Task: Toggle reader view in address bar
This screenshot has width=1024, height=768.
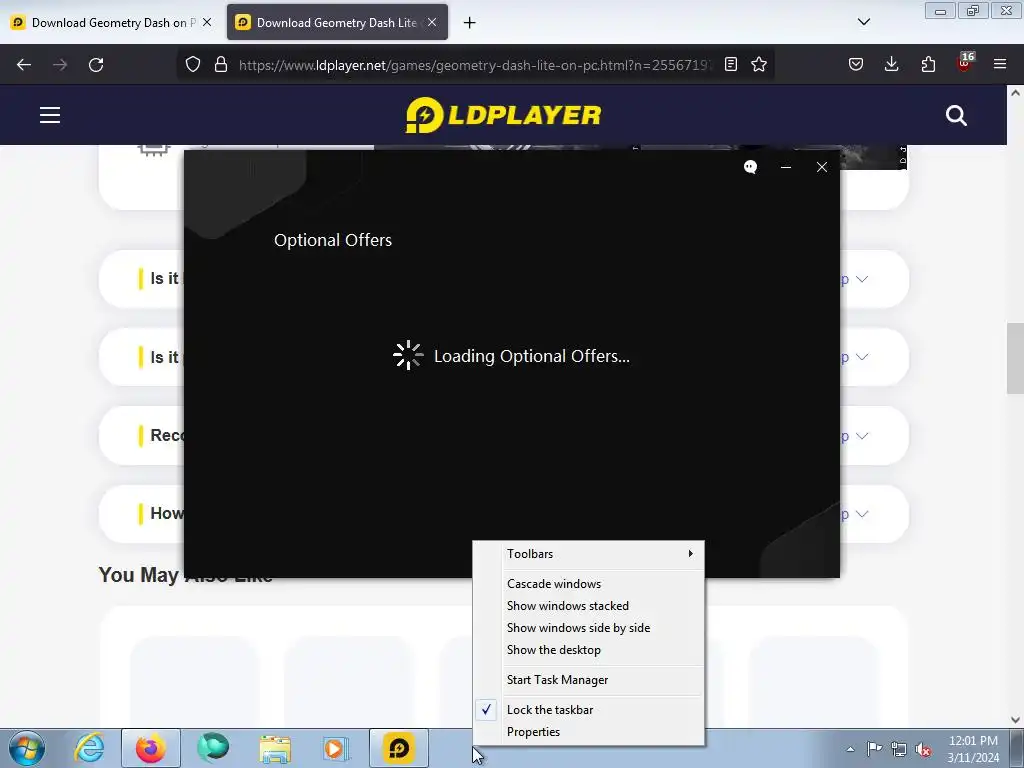Action: 731,64
